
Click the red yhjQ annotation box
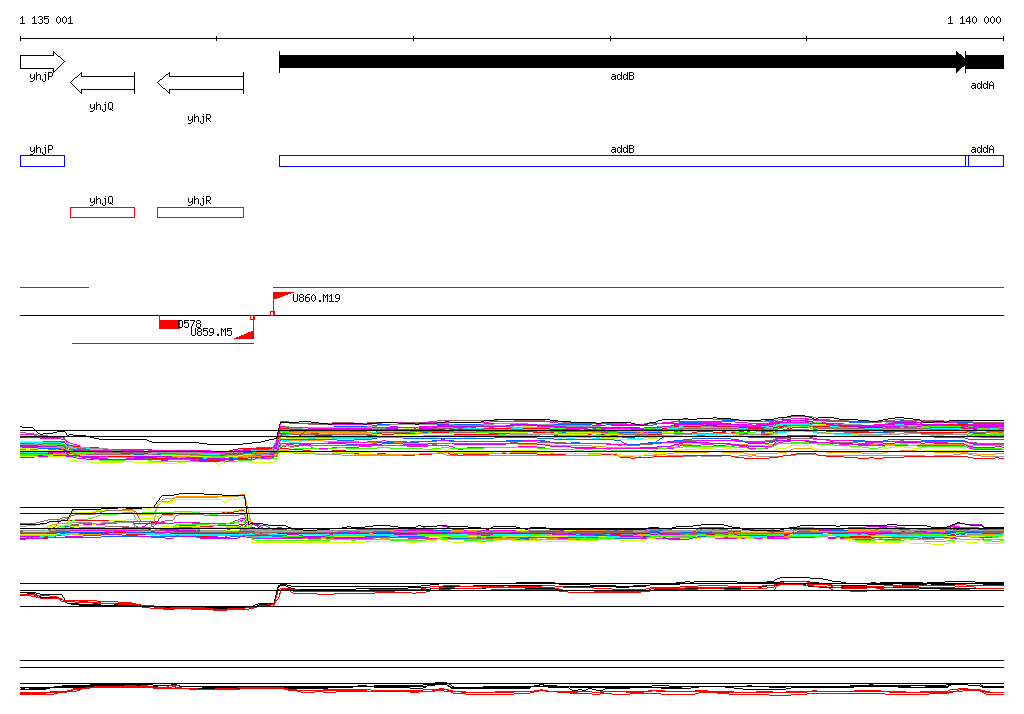(x=103, y=212)
